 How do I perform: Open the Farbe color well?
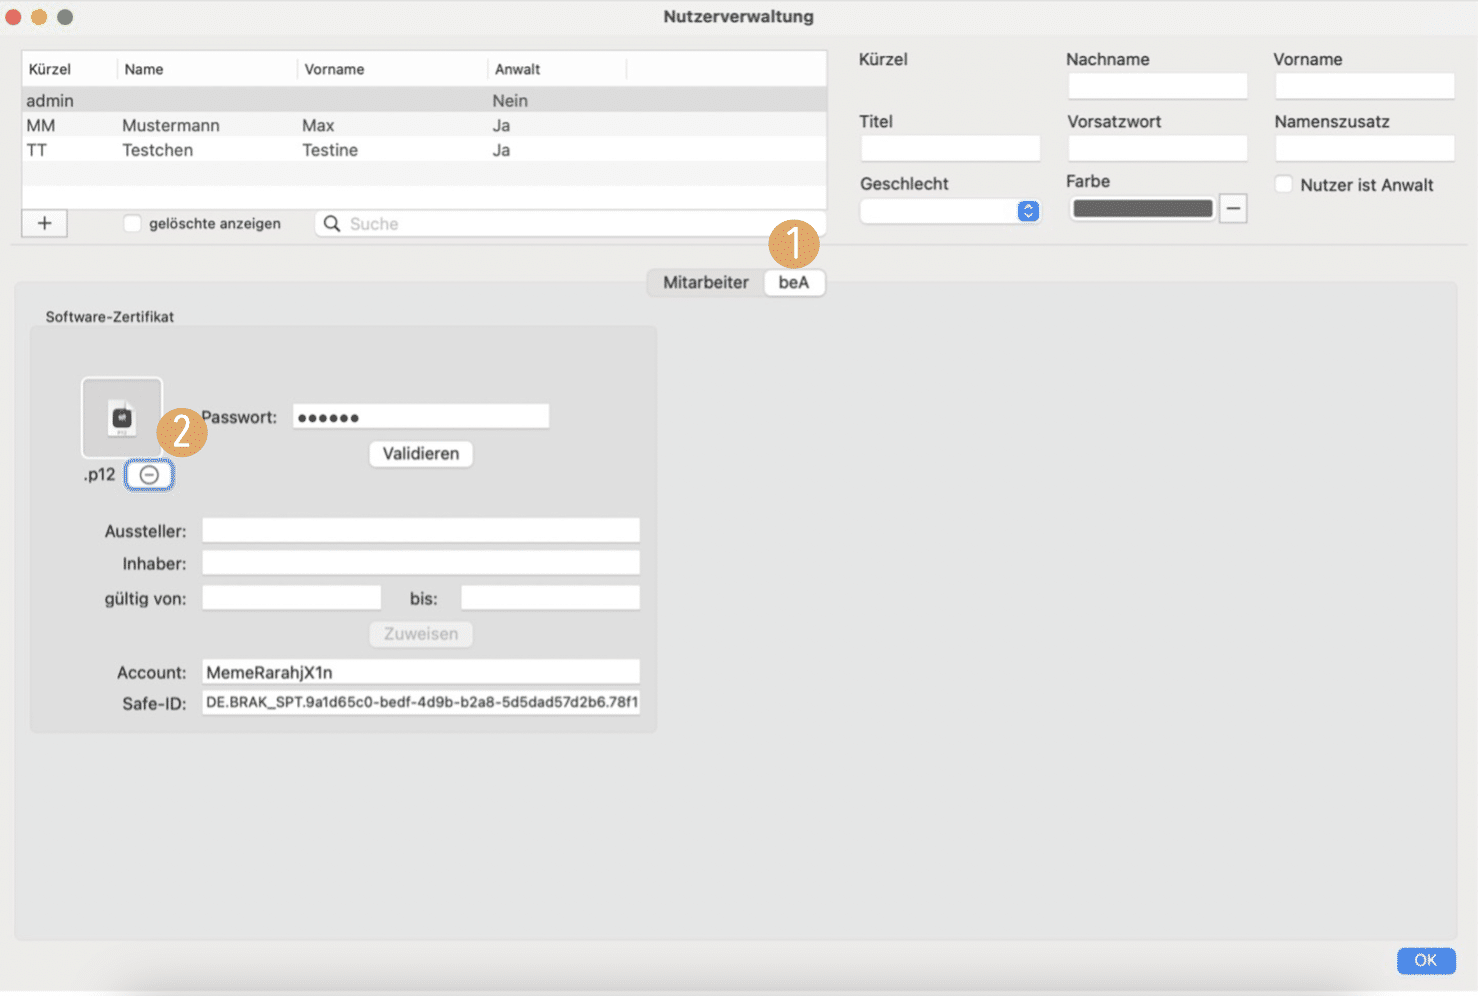pos(1143,208)
